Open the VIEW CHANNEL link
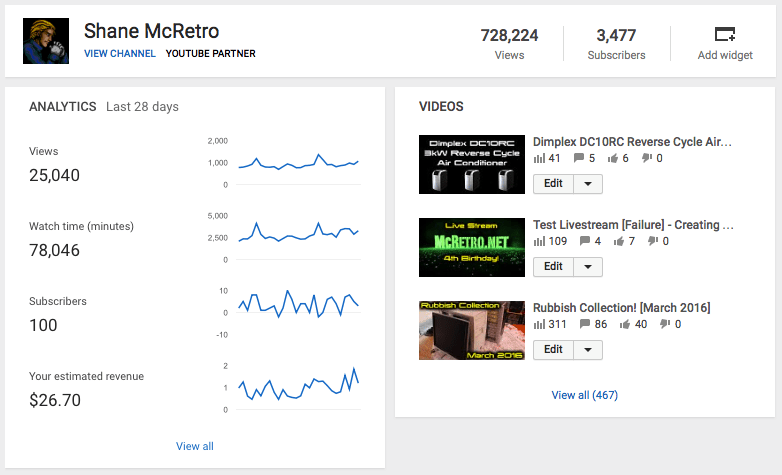 (120, 53)
